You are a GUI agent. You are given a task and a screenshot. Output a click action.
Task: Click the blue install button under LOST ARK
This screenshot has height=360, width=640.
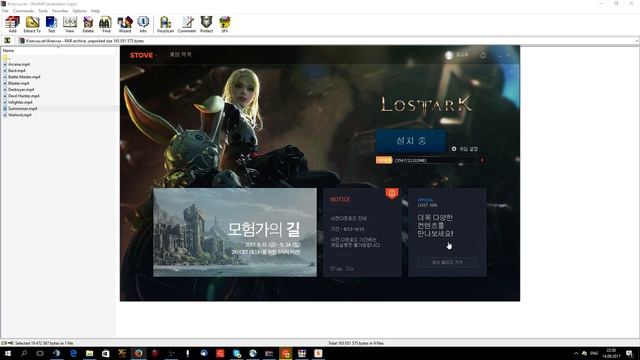coord(411,141)
